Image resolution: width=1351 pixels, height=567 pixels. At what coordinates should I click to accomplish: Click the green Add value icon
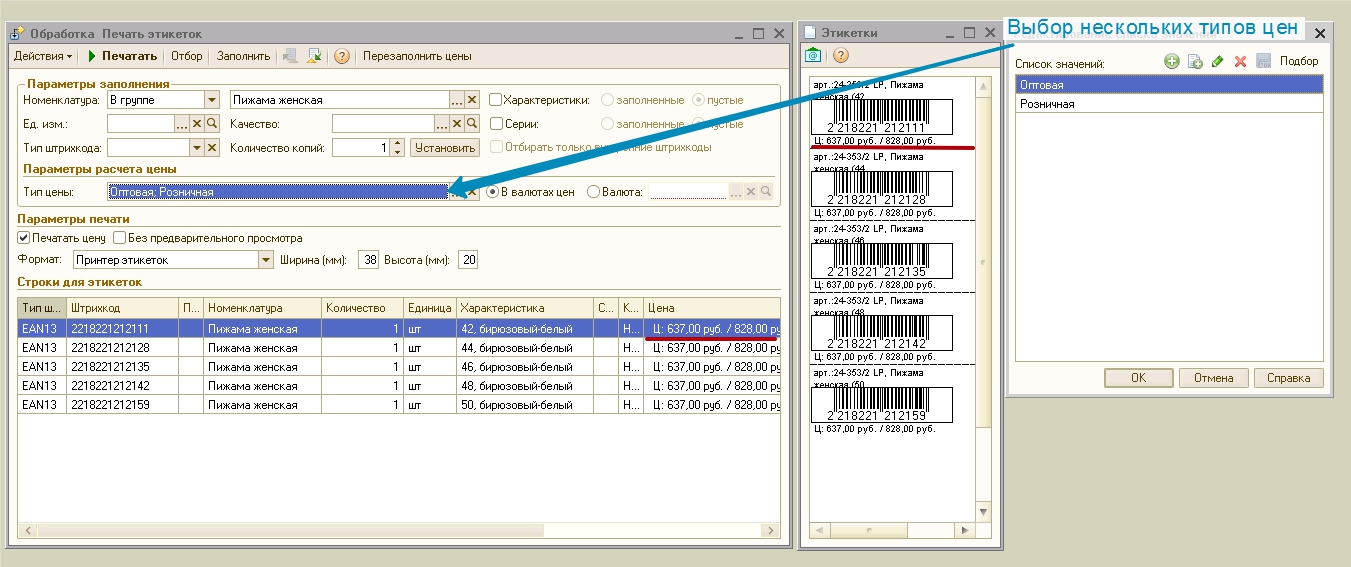tap(1172, 62)
